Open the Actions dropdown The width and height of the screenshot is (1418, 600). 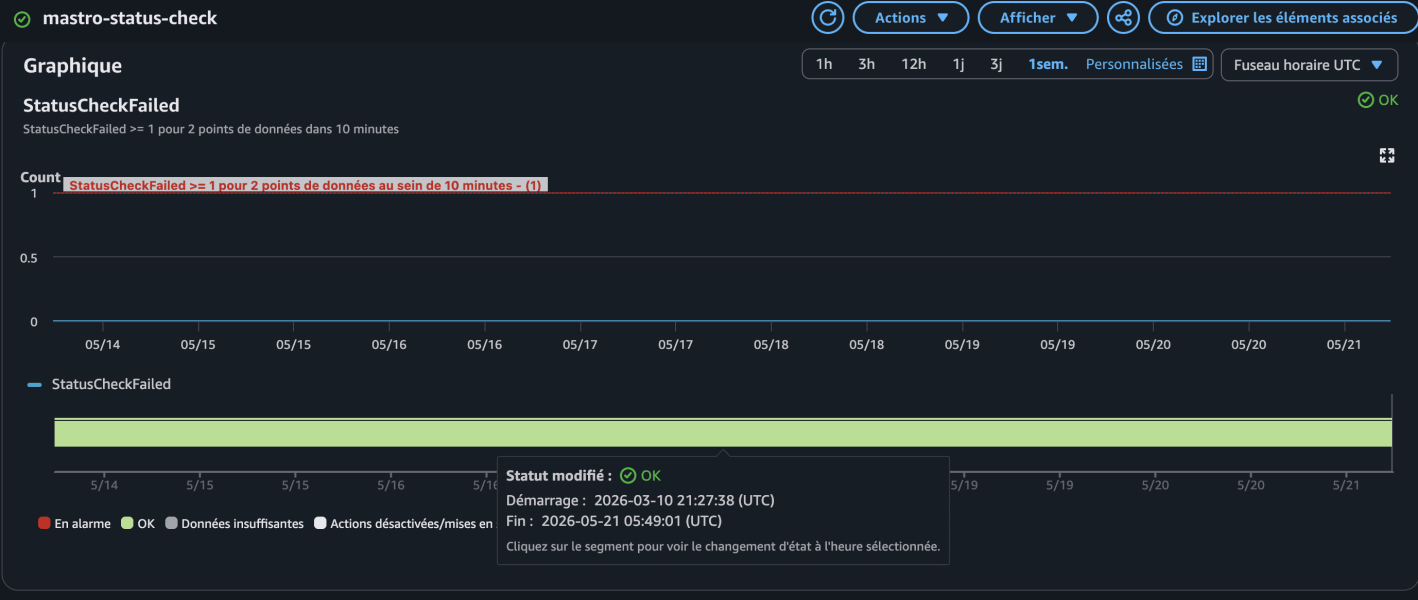coord(911,18)
